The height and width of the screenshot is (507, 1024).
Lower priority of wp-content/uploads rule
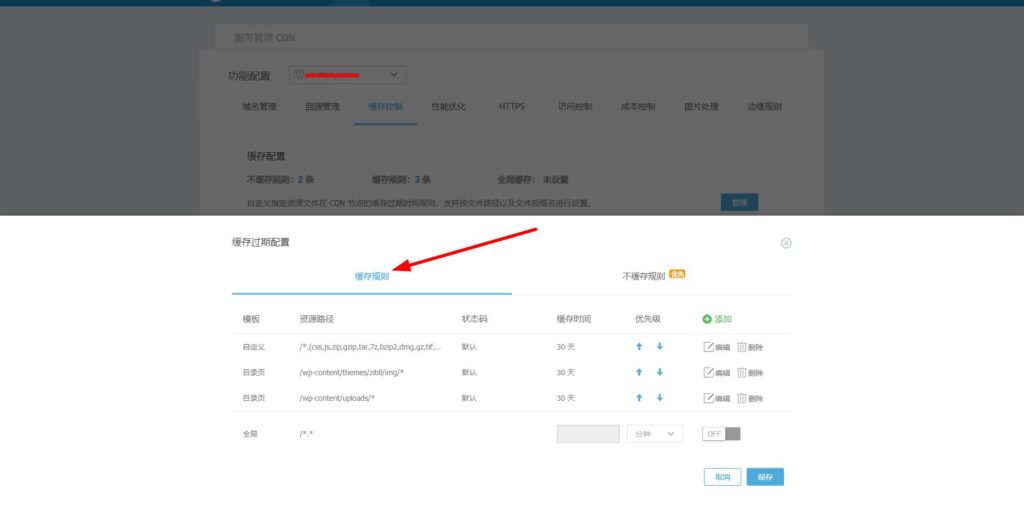(660, 397)
